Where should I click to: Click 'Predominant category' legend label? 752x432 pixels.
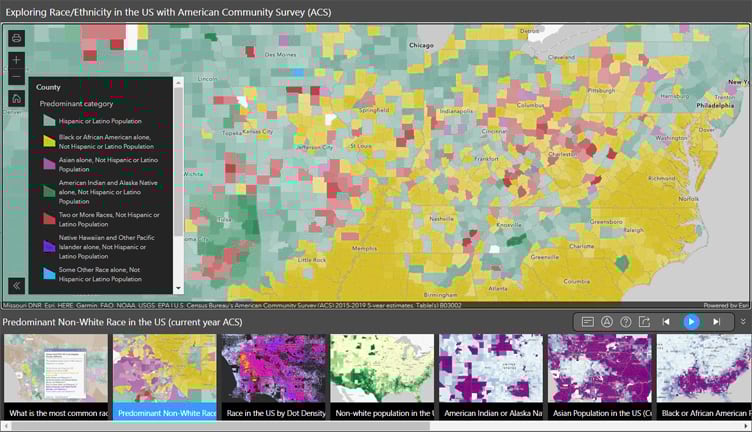click(76, 104)
